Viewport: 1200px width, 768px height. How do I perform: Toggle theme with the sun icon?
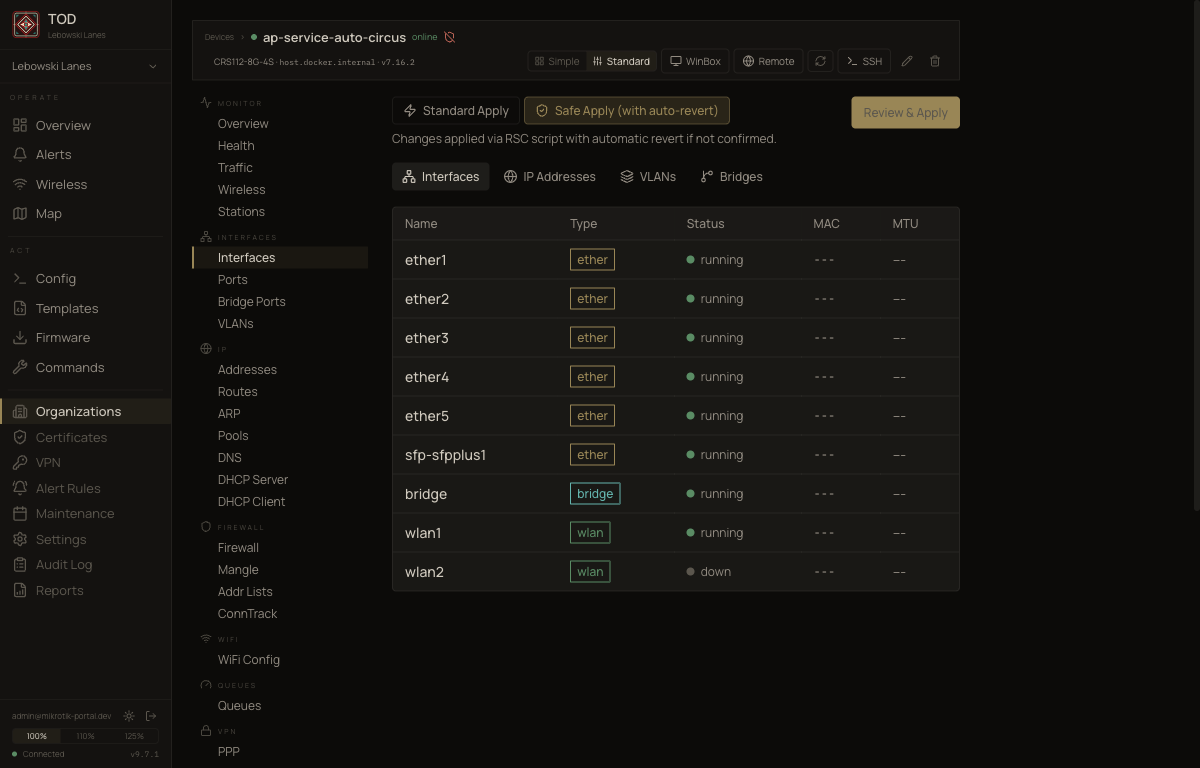click(128, 715)
